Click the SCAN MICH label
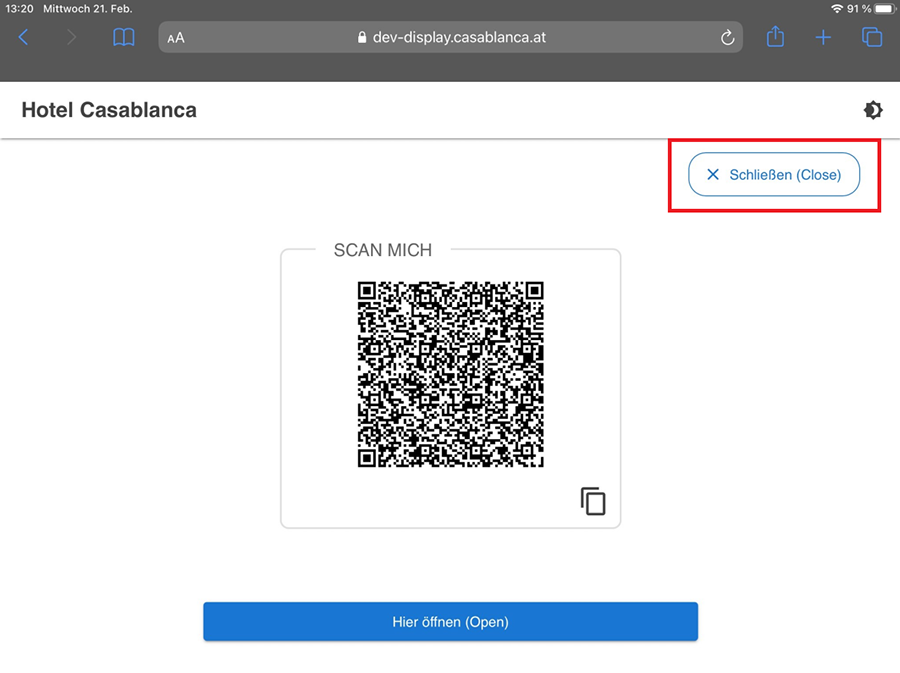 tap(383, 250)
